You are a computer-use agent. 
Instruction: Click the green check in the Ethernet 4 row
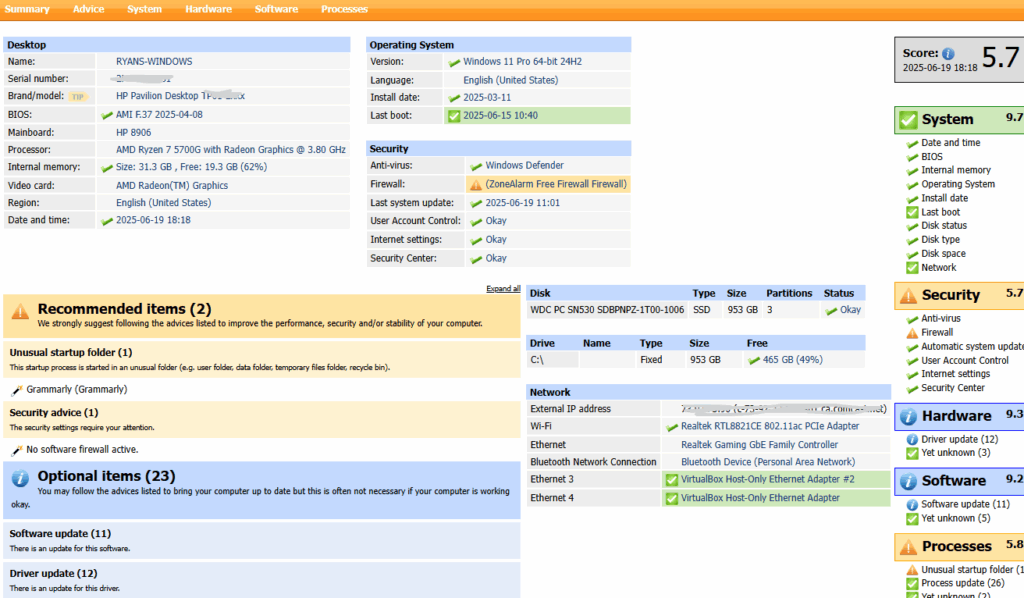671,499
